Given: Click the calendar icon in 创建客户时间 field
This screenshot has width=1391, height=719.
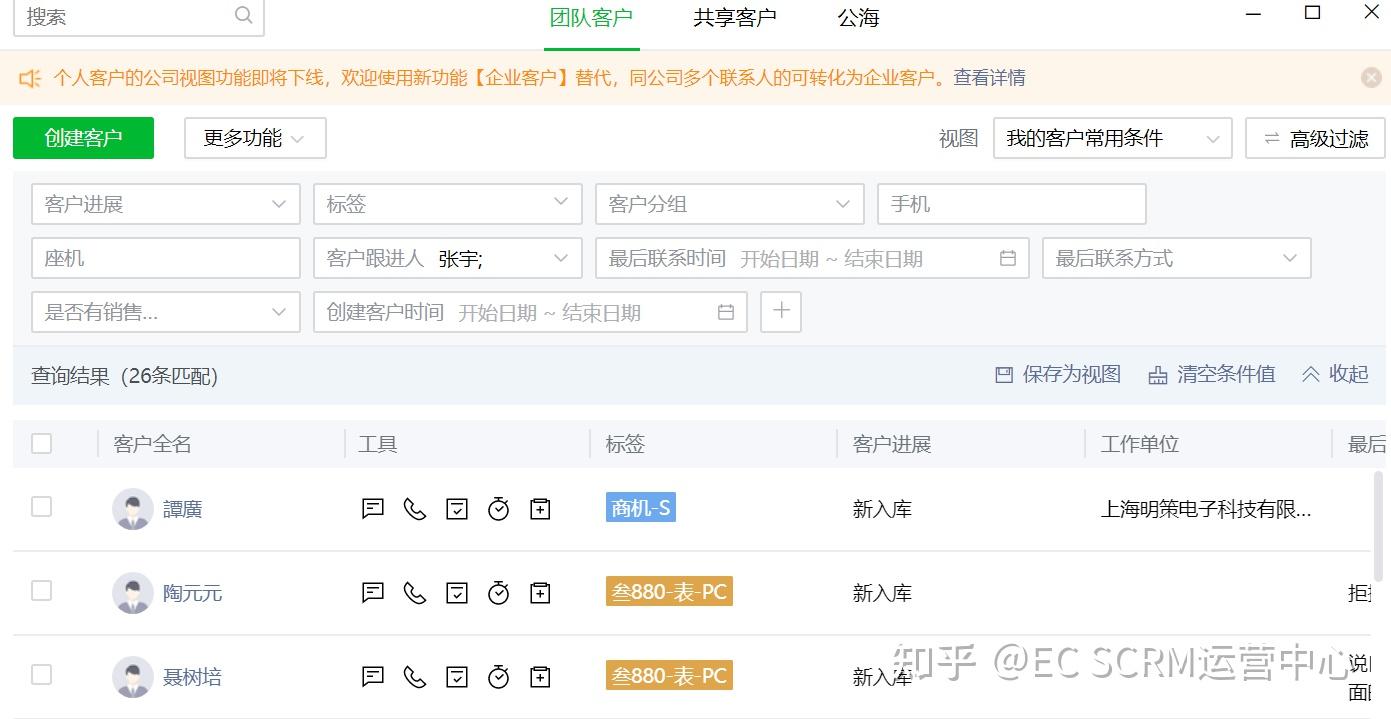Looking at the screenshot, I should pyautogui.click(x=725, y=312).
